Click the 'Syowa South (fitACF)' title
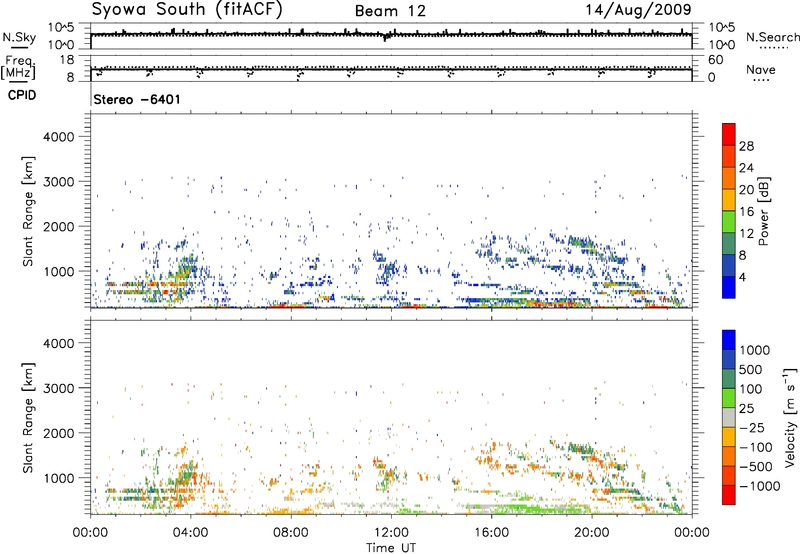 (x=187, y=10)
